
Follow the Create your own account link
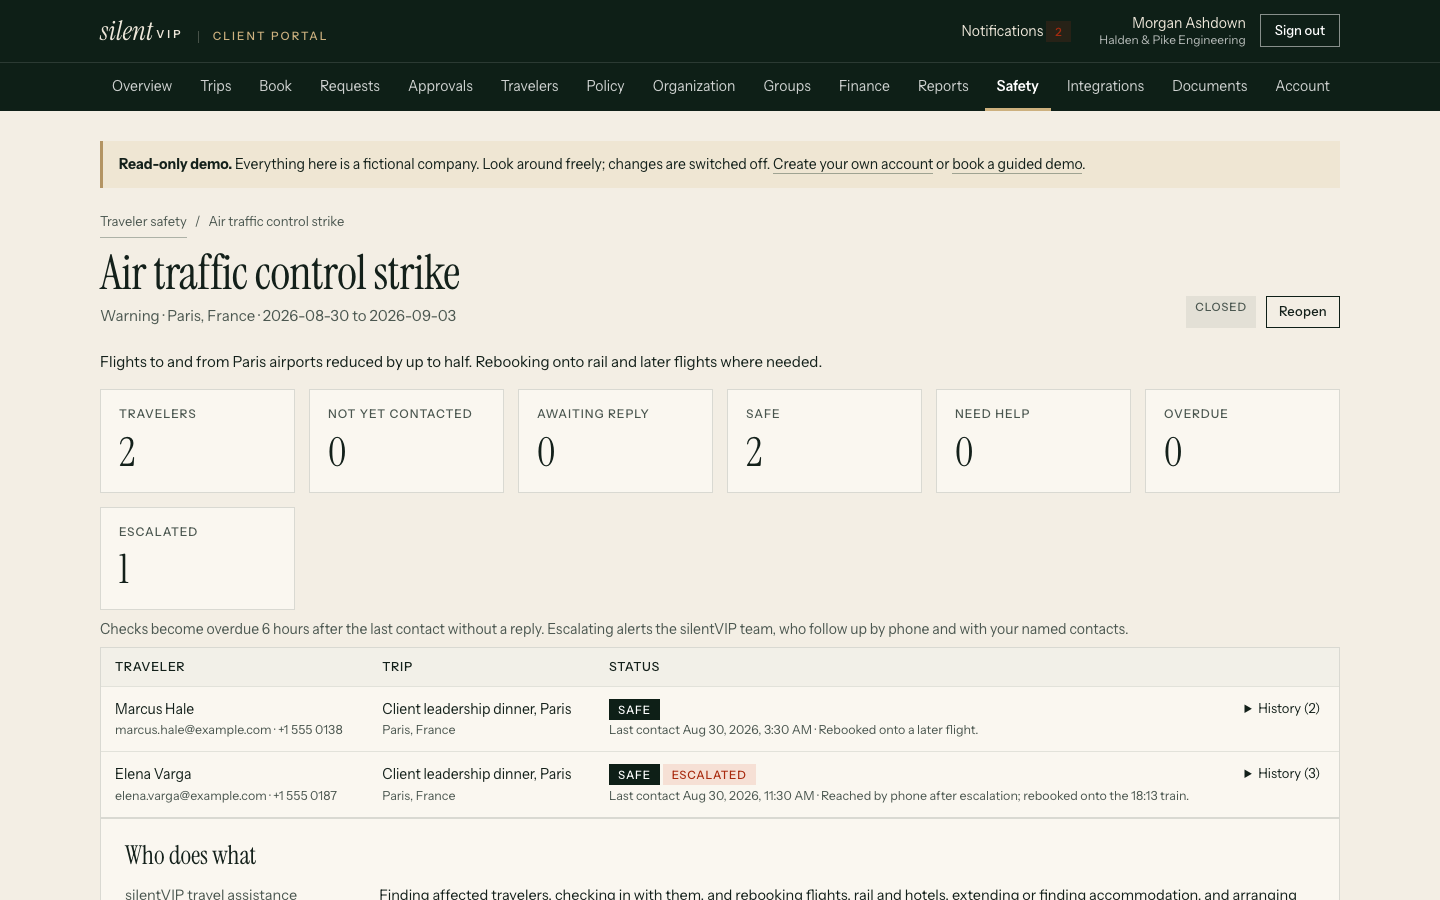pos(853,164)
